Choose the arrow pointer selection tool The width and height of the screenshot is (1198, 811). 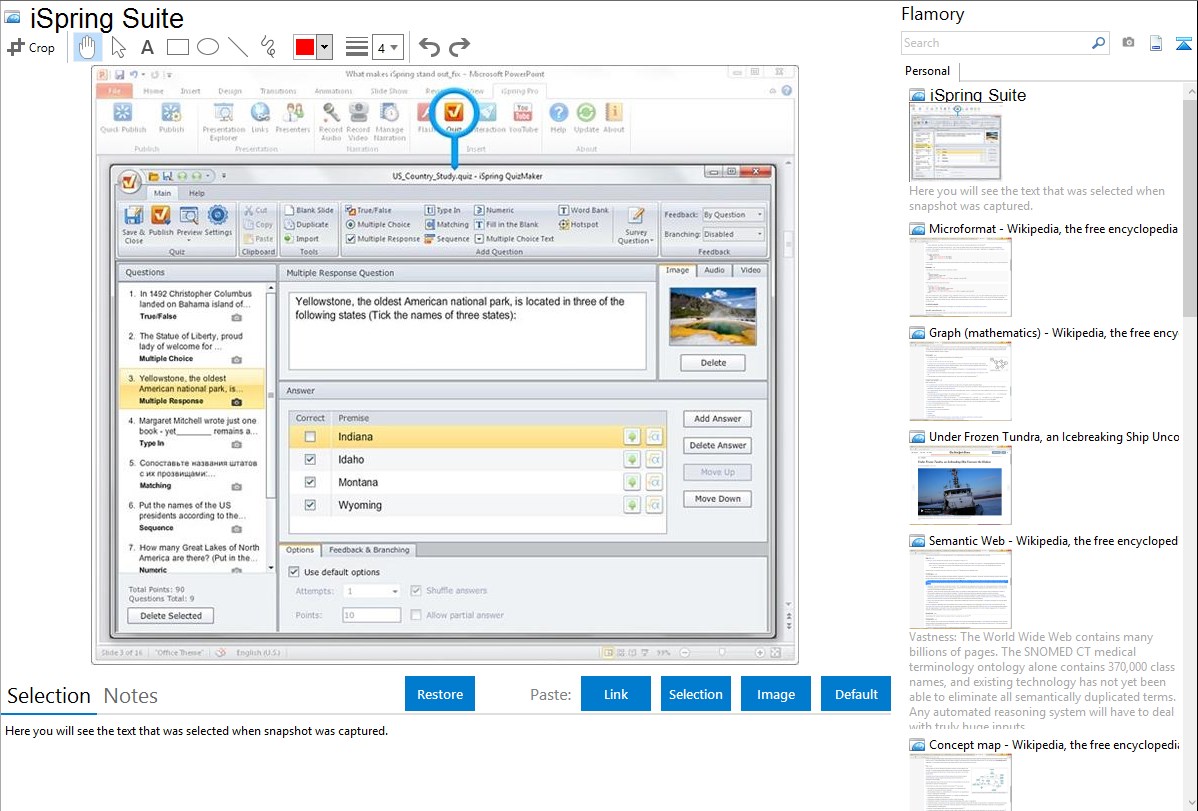click(118, 47)
